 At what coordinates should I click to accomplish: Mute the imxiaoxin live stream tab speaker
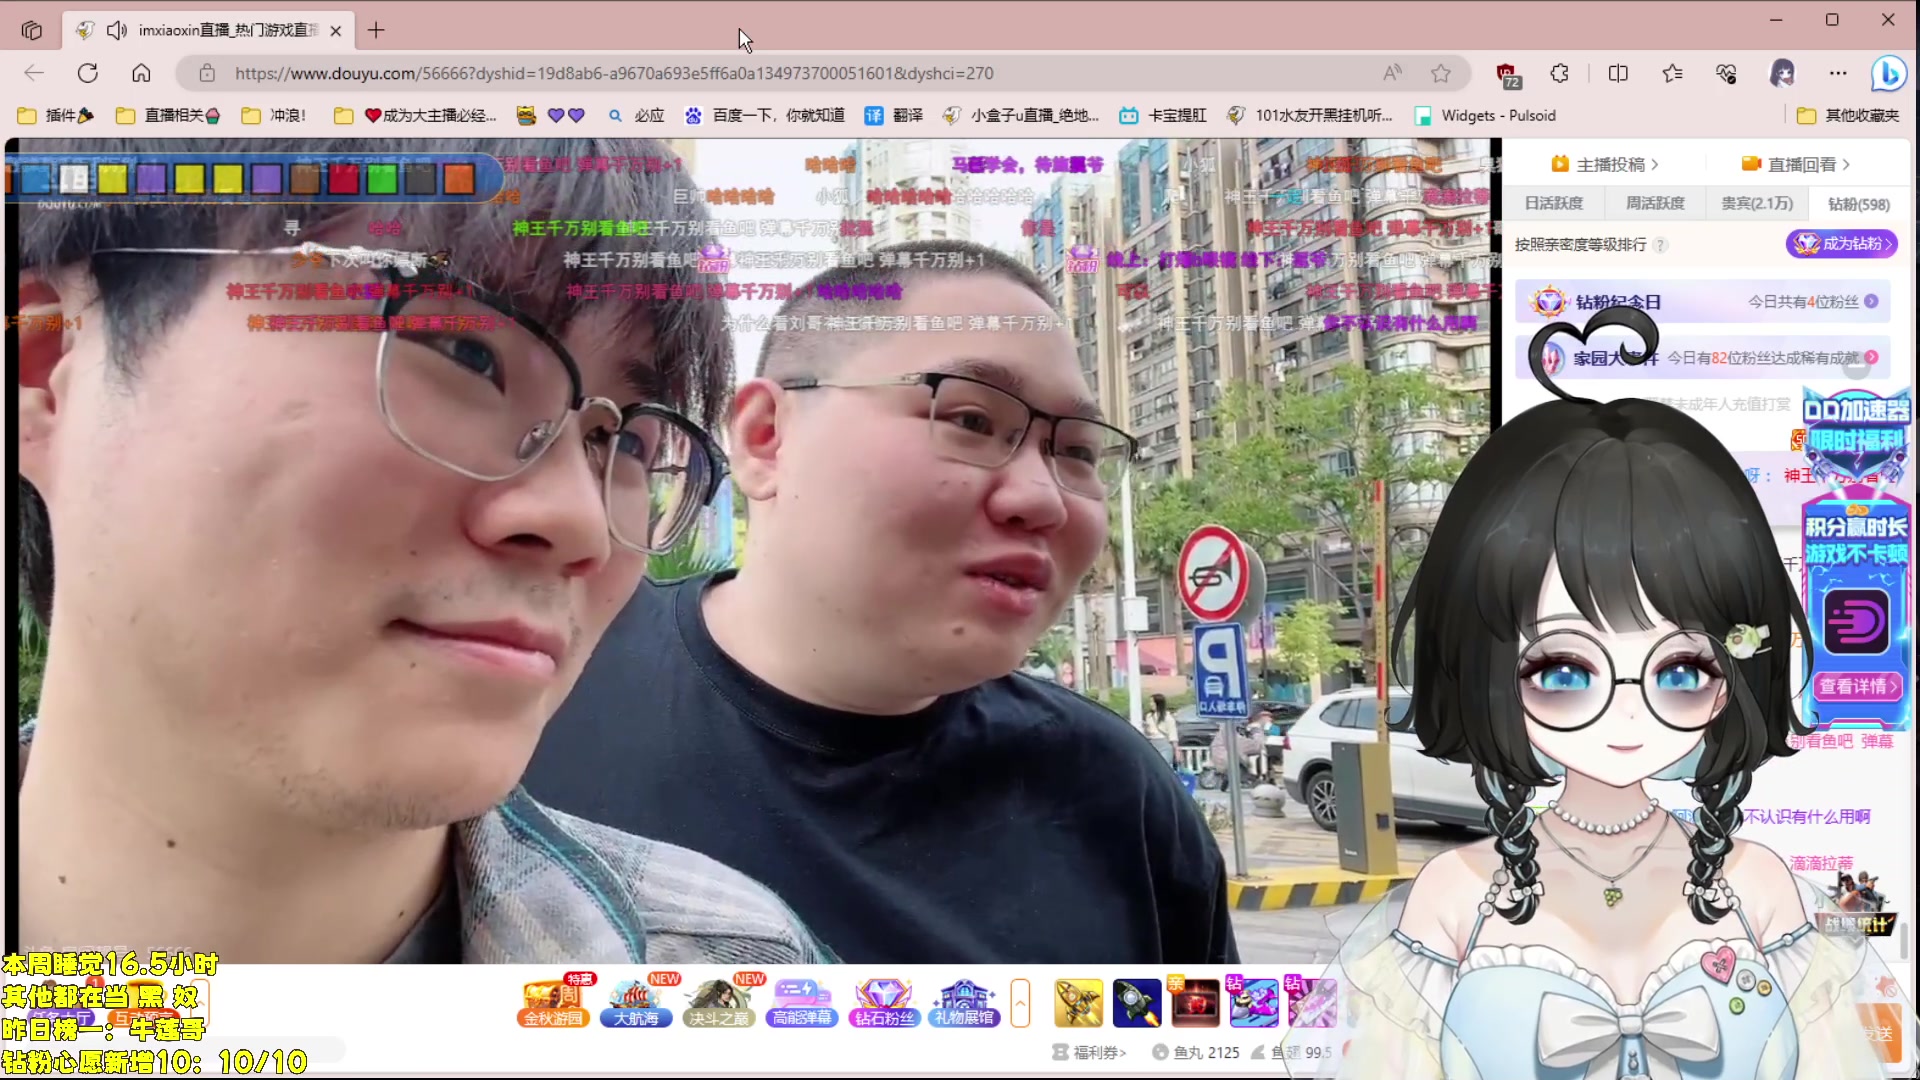coord(117,30)
